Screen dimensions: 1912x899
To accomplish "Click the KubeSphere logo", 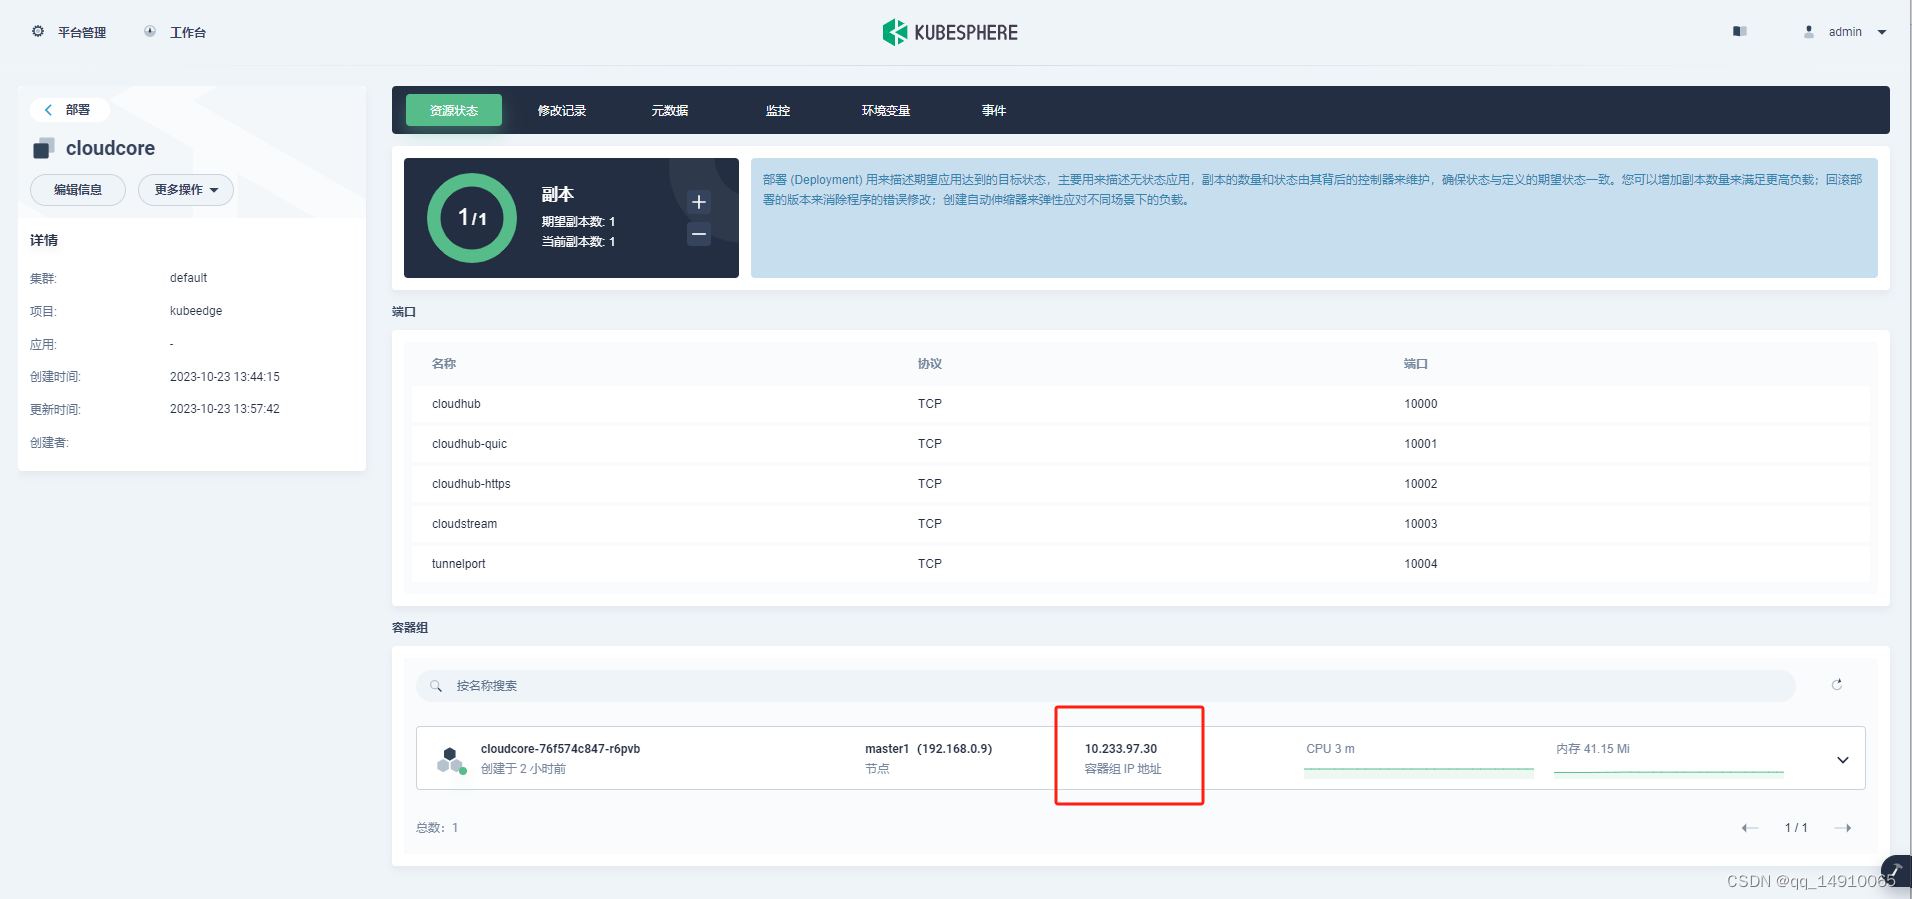I will click(x=950, y=32).
